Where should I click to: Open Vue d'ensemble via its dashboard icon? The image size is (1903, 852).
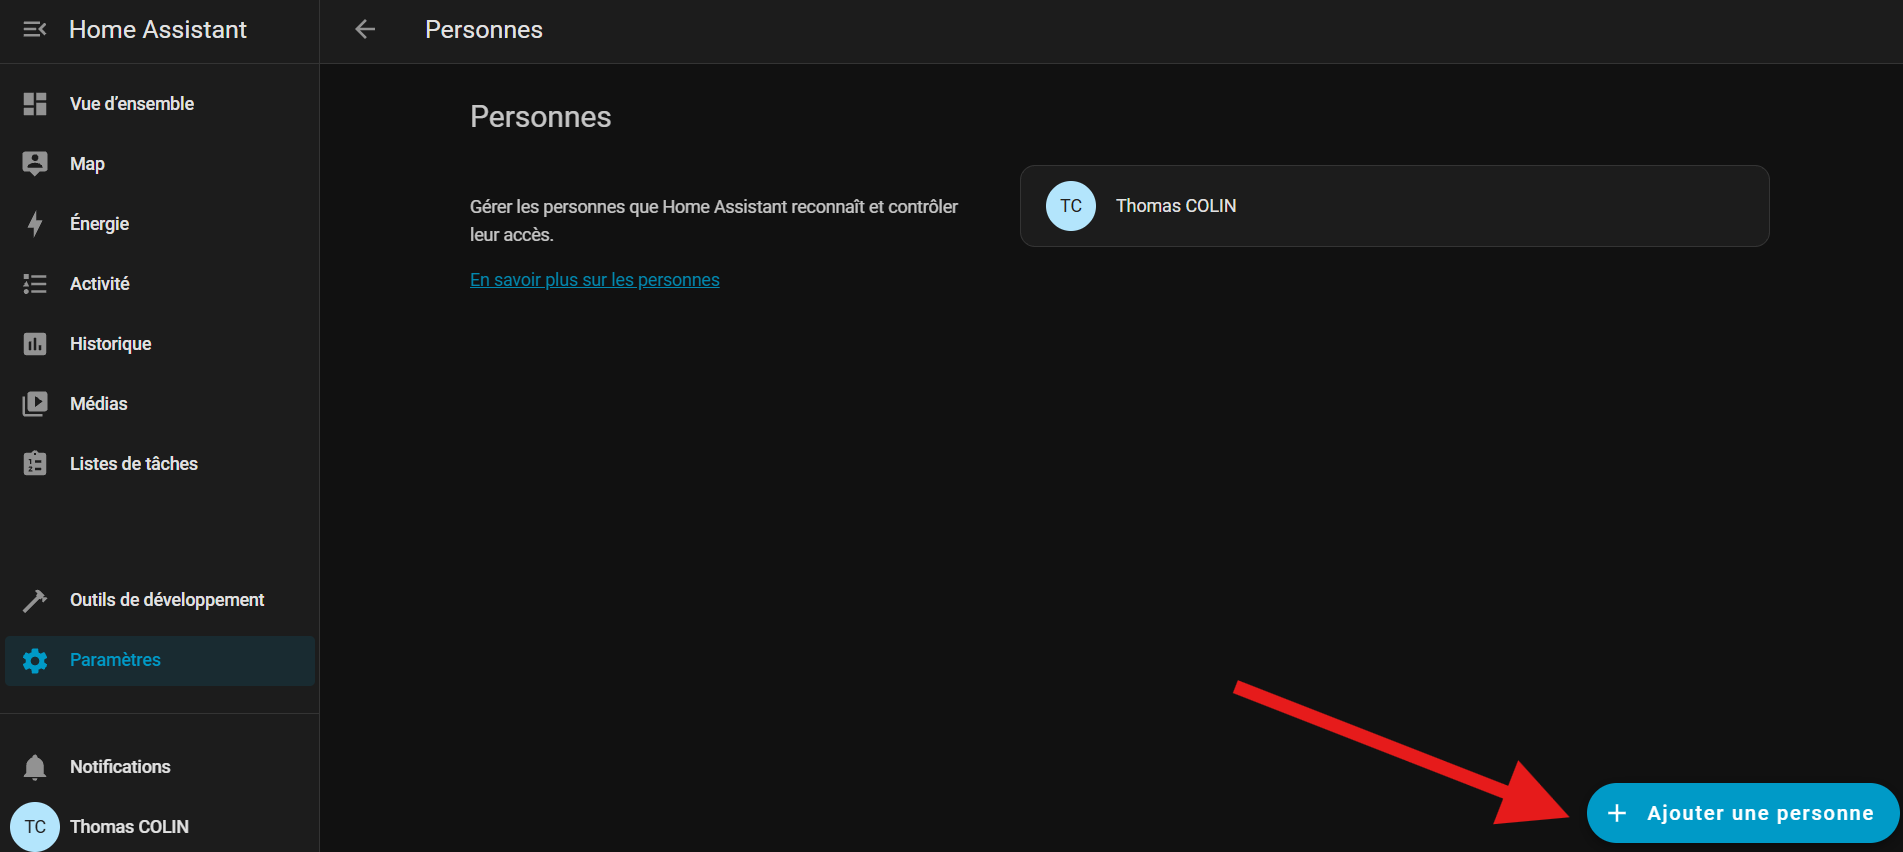pos(35,104)
